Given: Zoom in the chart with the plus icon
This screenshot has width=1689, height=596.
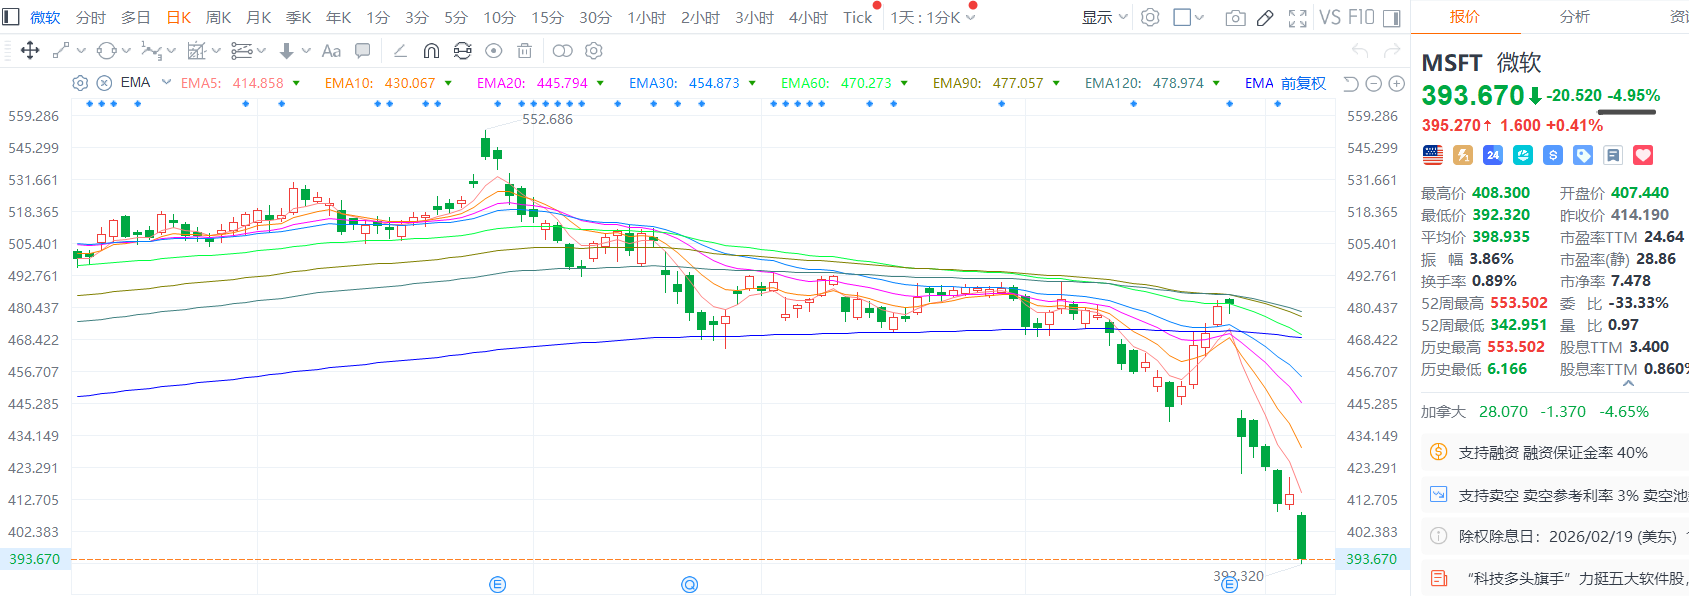Looking at the screenshot, I should 1397,84.
